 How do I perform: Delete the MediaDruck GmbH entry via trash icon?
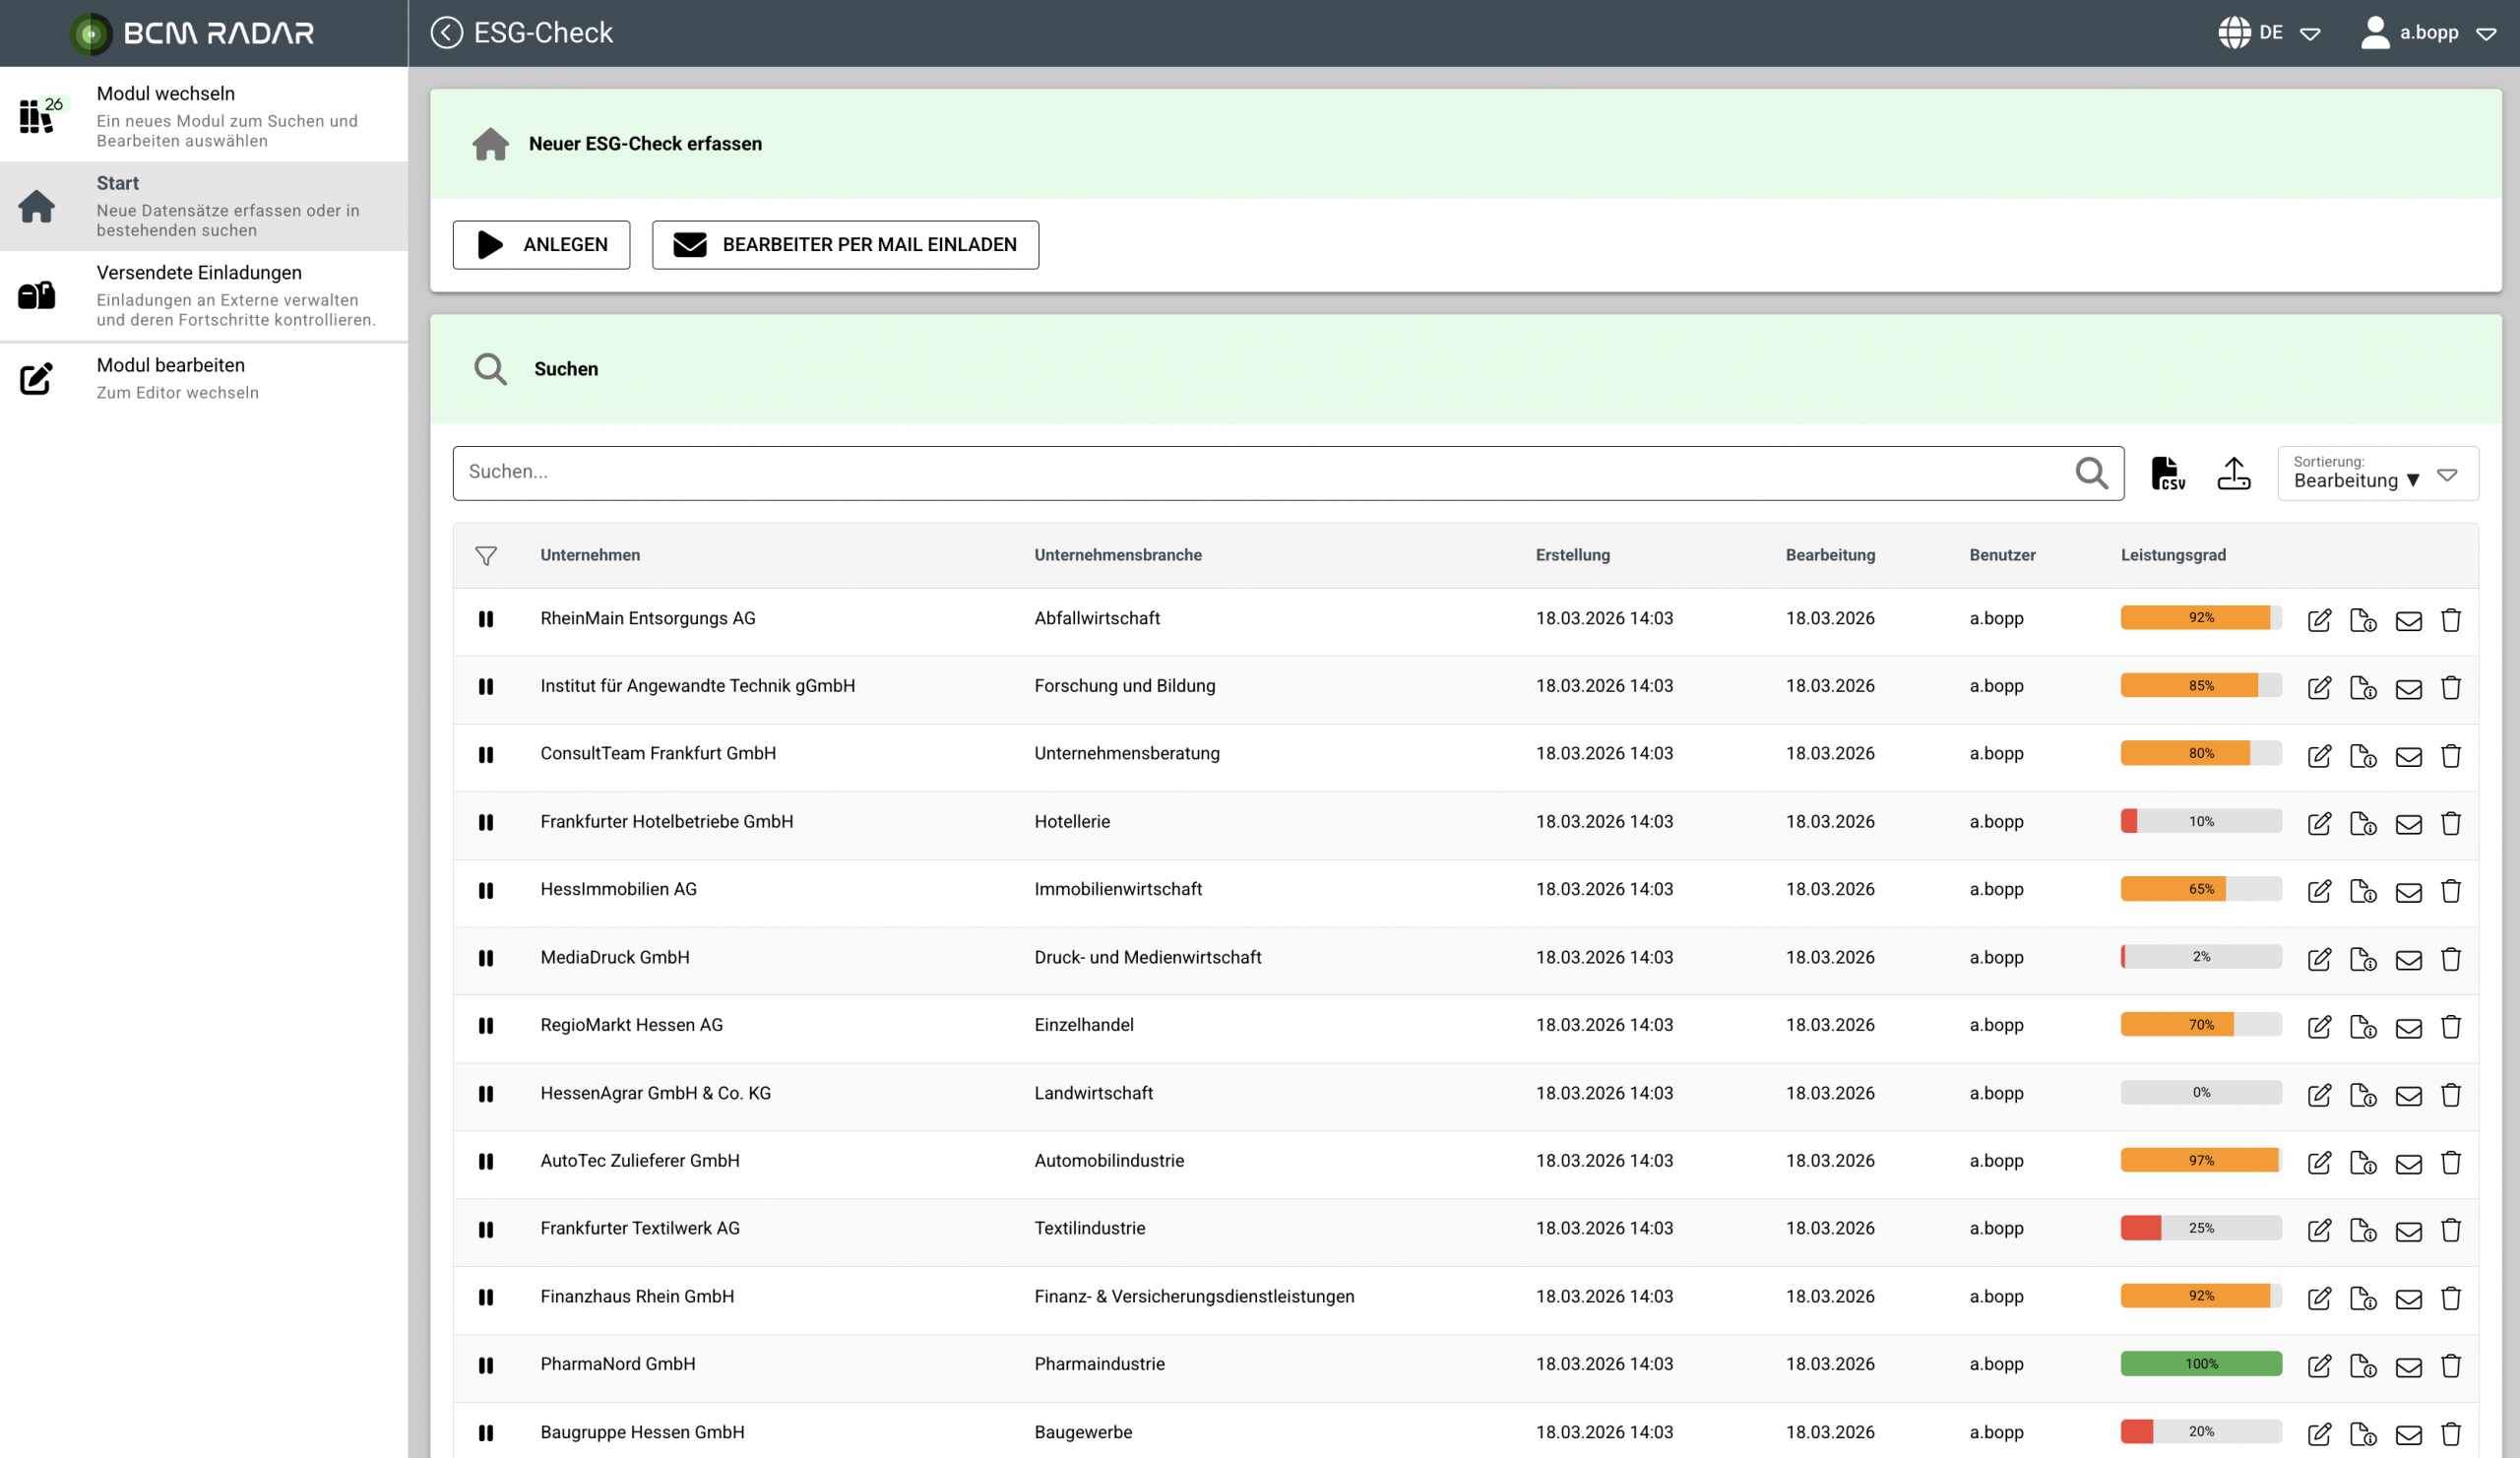point(2451,959)
